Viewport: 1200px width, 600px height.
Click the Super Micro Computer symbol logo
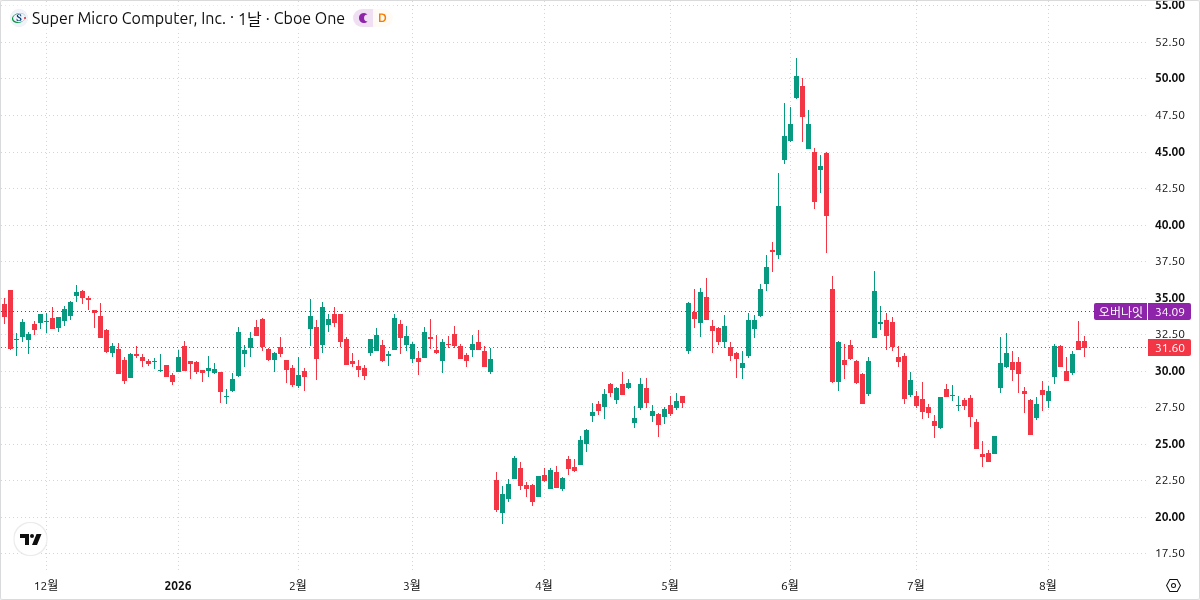[18, 18]
